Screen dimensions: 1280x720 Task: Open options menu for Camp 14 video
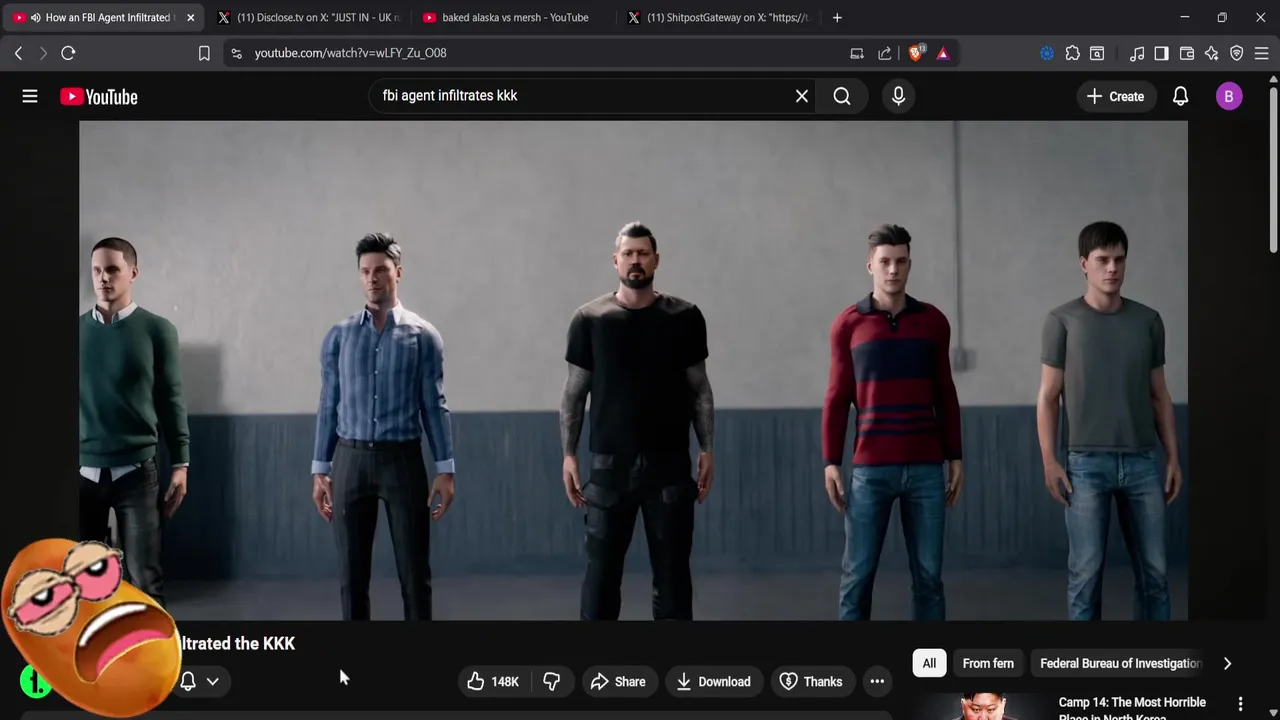click(1240, 704)
